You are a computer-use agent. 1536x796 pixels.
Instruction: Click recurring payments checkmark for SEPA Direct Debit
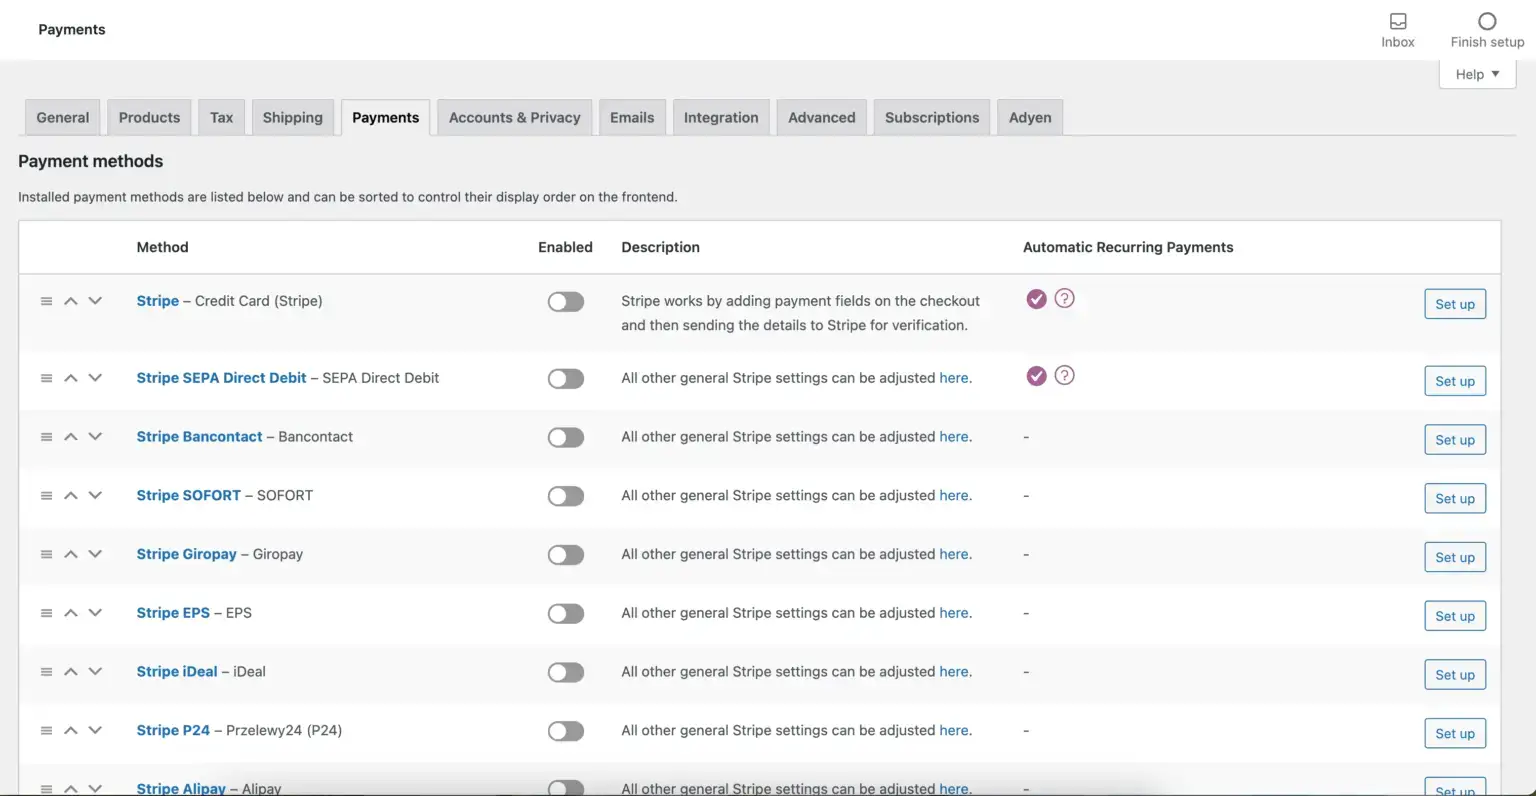point(1037,375)
